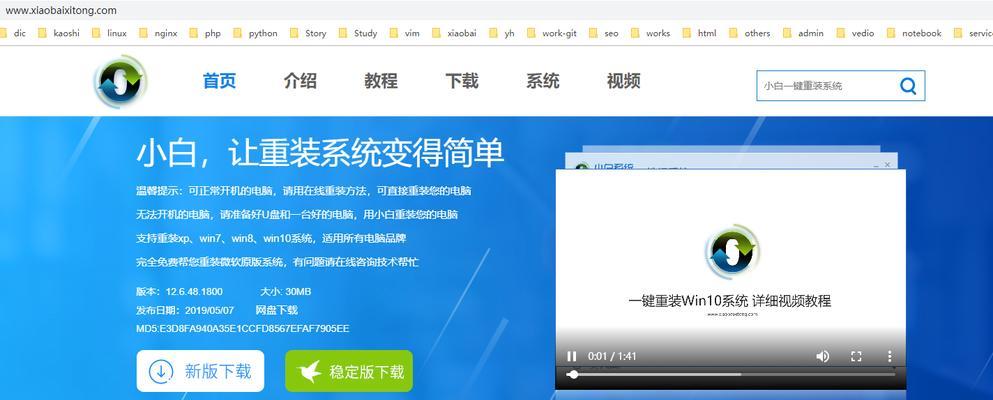This screenshot has height=400, width=993.
Task: Click the 新版下载 button
Action: pos(200,371)
